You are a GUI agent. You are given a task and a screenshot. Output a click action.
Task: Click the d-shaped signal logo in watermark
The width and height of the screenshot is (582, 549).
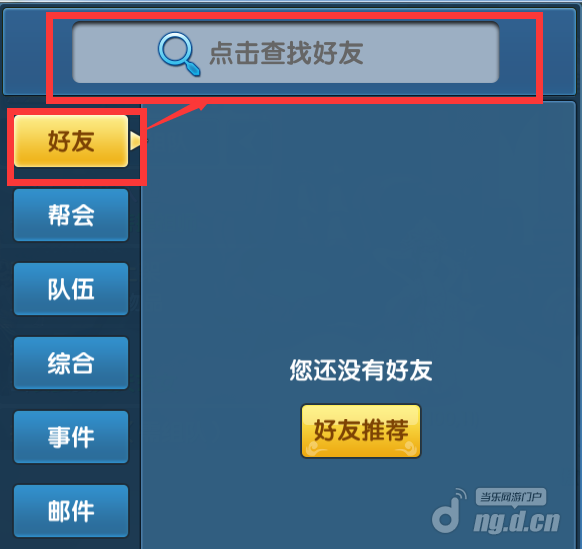[x=449, y=511]
